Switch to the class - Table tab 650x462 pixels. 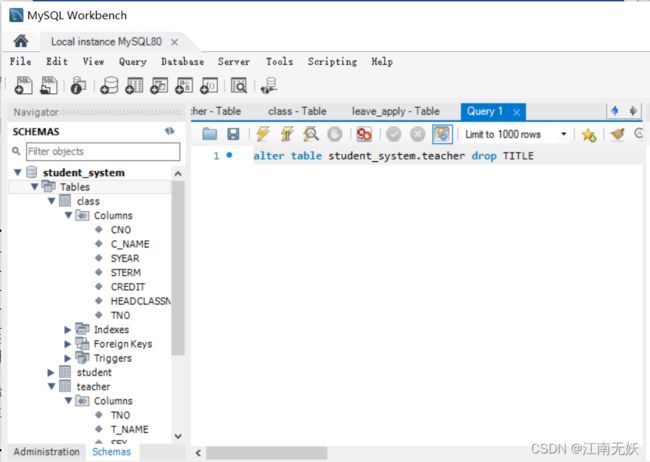click(297, 111)
